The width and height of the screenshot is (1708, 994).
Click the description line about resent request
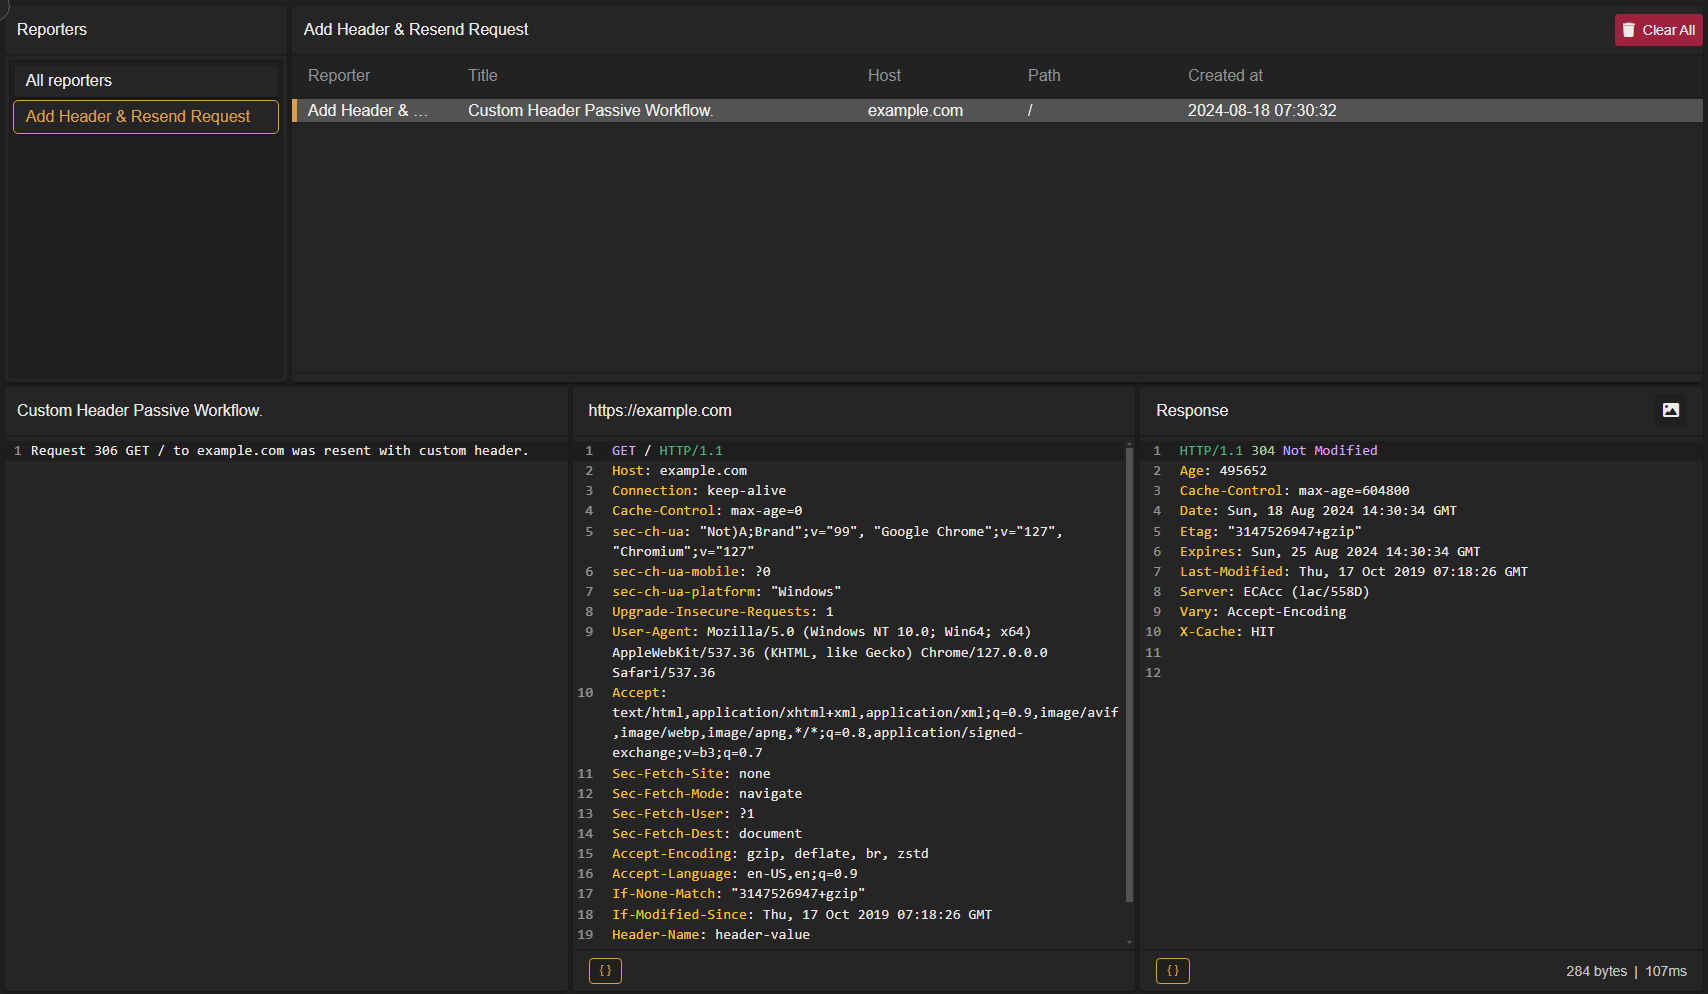click(x=280, y=451)
